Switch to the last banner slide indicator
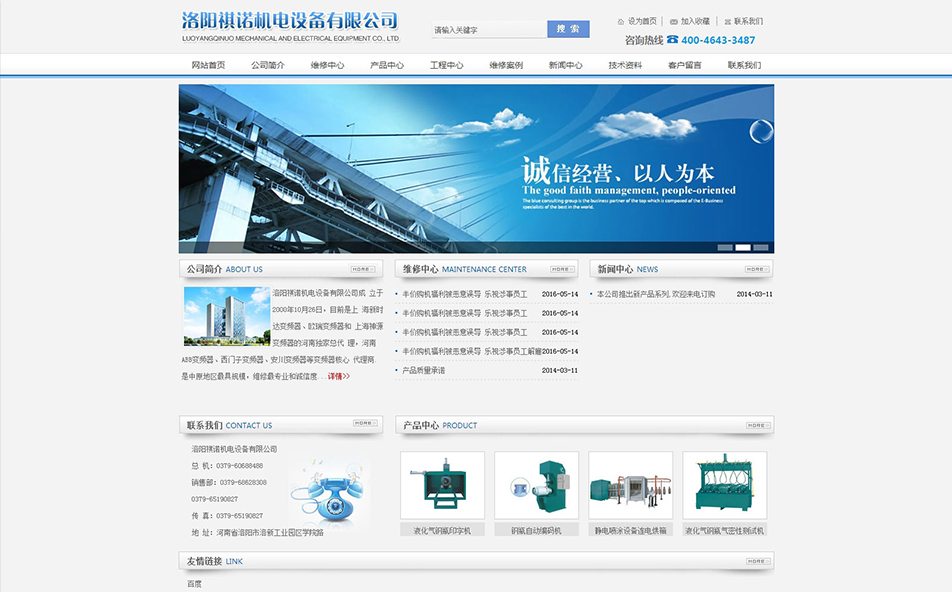 click(x=761, y=247)
